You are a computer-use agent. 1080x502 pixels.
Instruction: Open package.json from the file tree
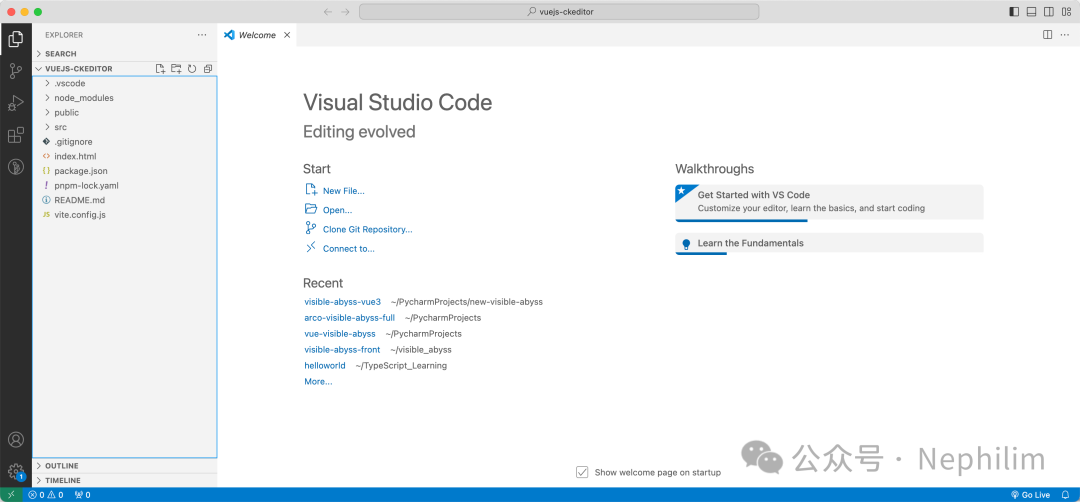pyautogui.click(x=80, y=171)
